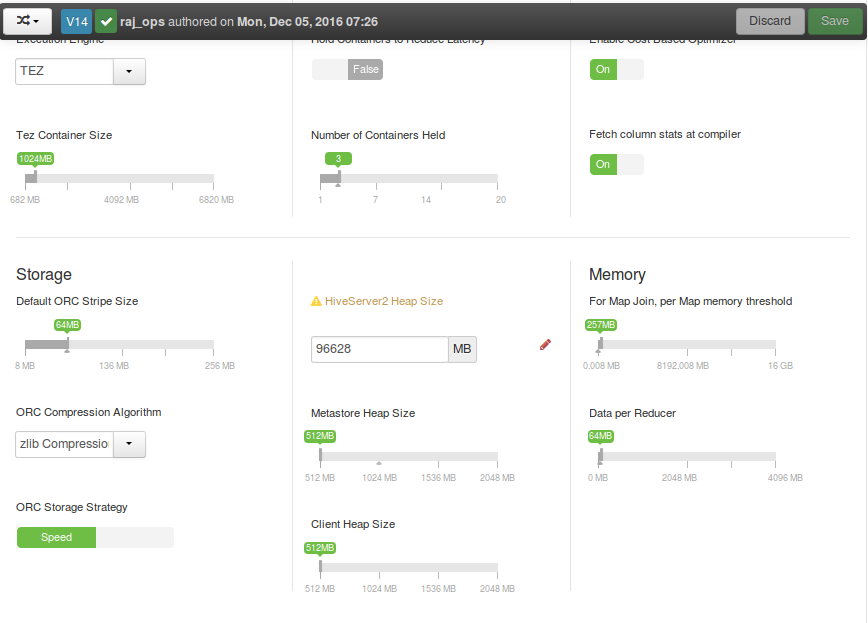Viewport: 868px width, 623px height.
Task: Click the TEZ execution engine field
Action: click(64, 71)
